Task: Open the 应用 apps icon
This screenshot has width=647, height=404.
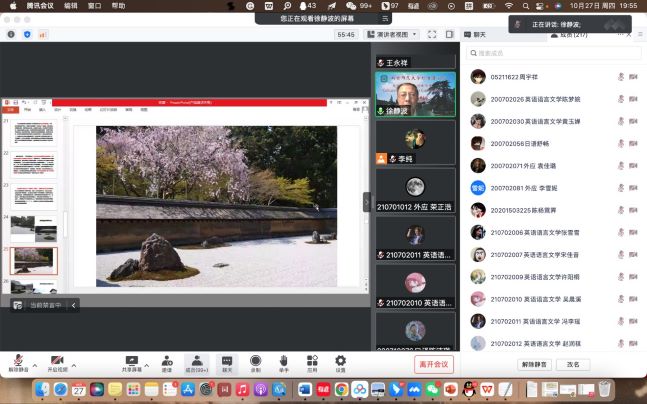Action: point(312,360)
